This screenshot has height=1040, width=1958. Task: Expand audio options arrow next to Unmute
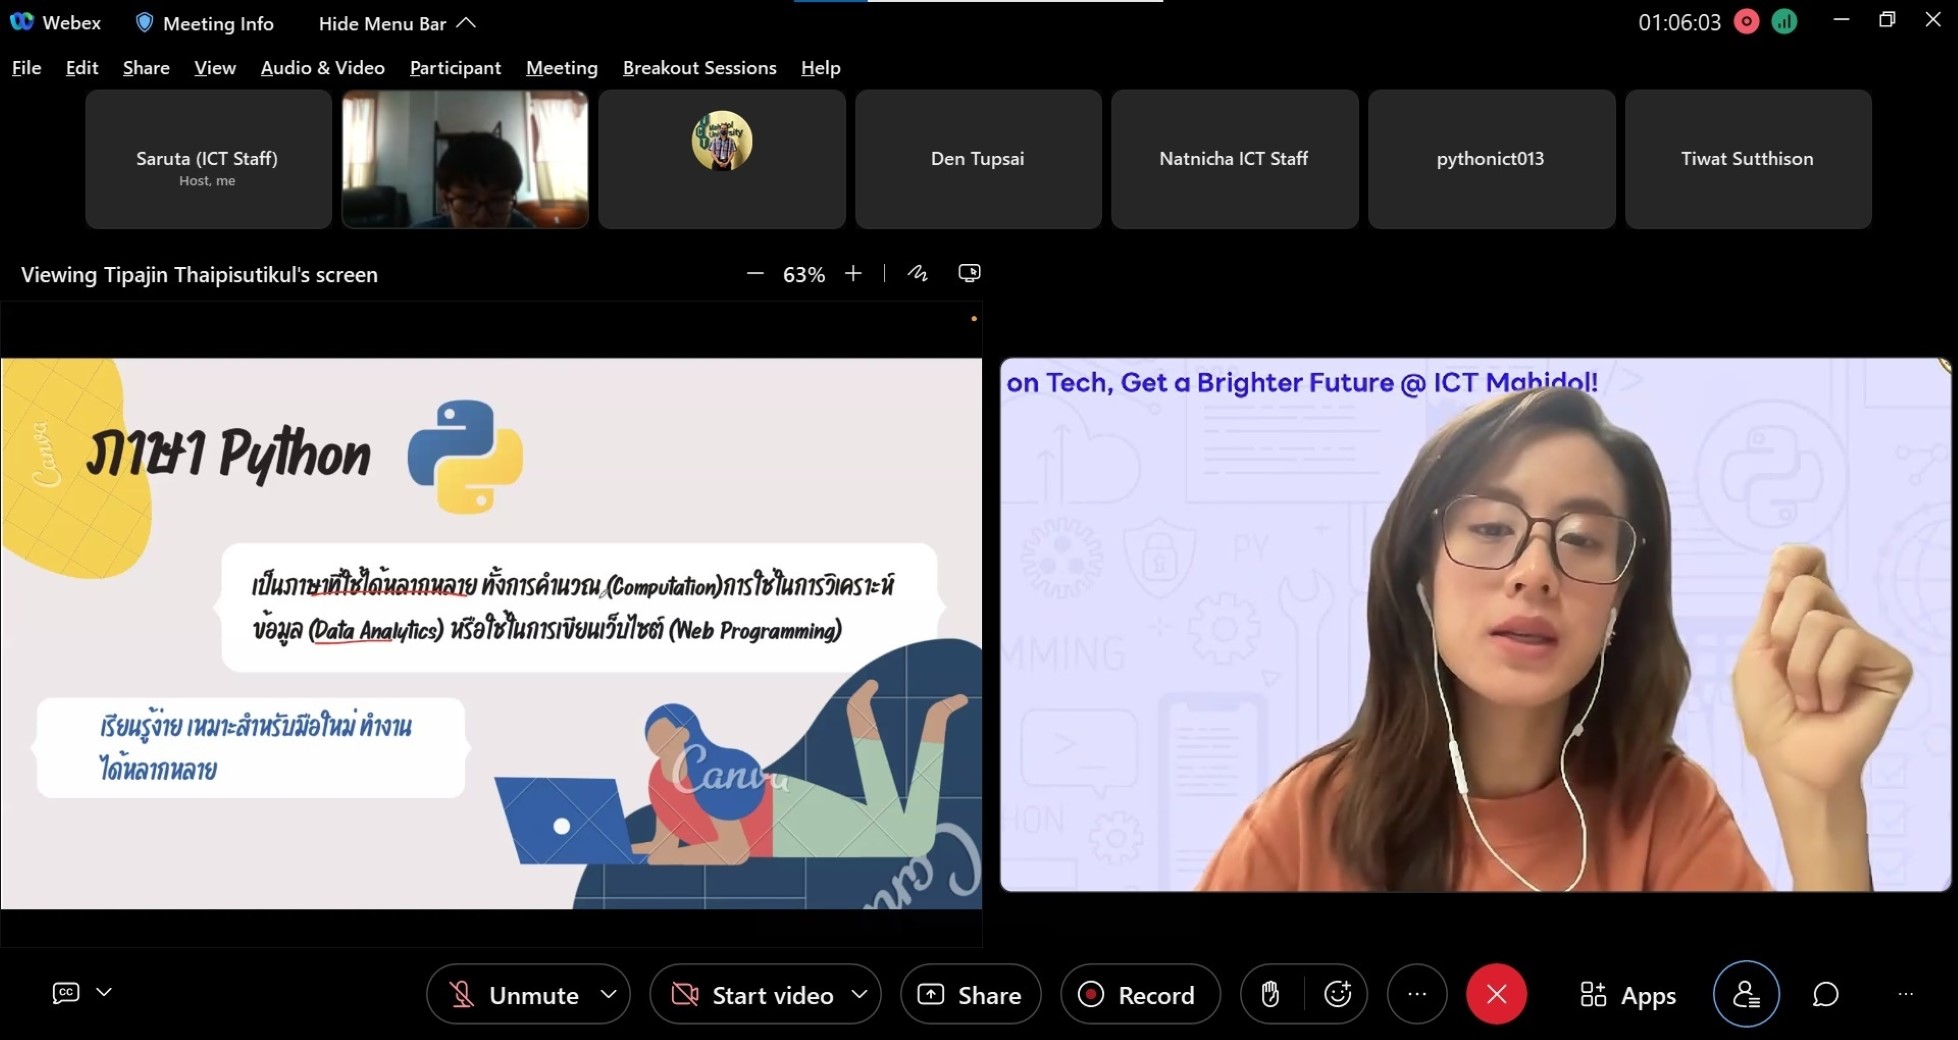click(x=608, y=994)
